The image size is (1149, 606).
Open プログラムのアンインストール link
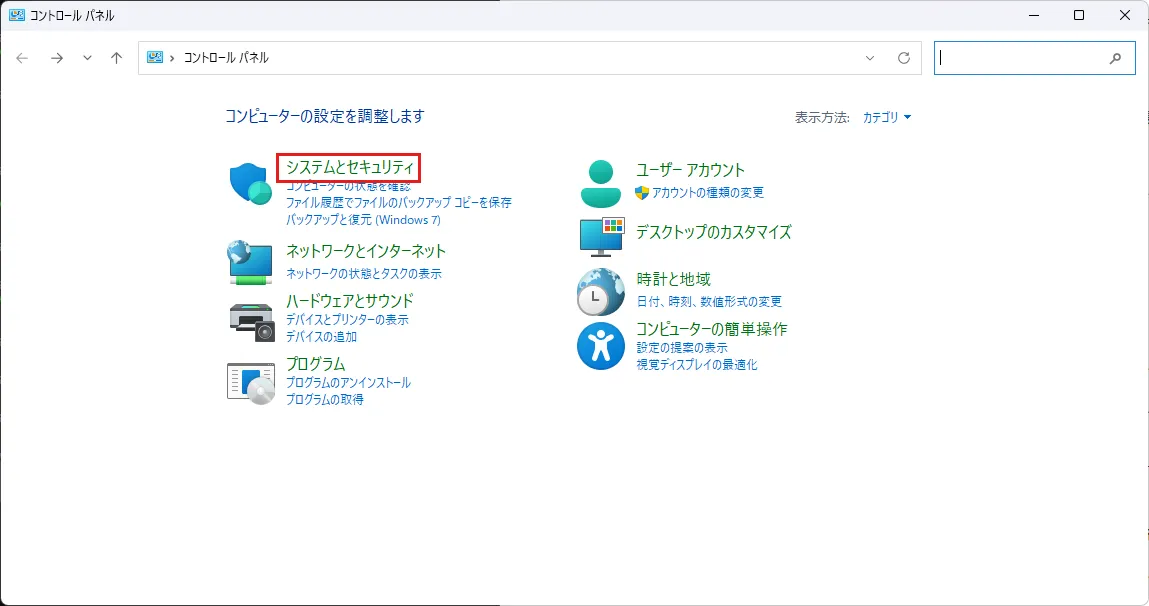[348, 383]
